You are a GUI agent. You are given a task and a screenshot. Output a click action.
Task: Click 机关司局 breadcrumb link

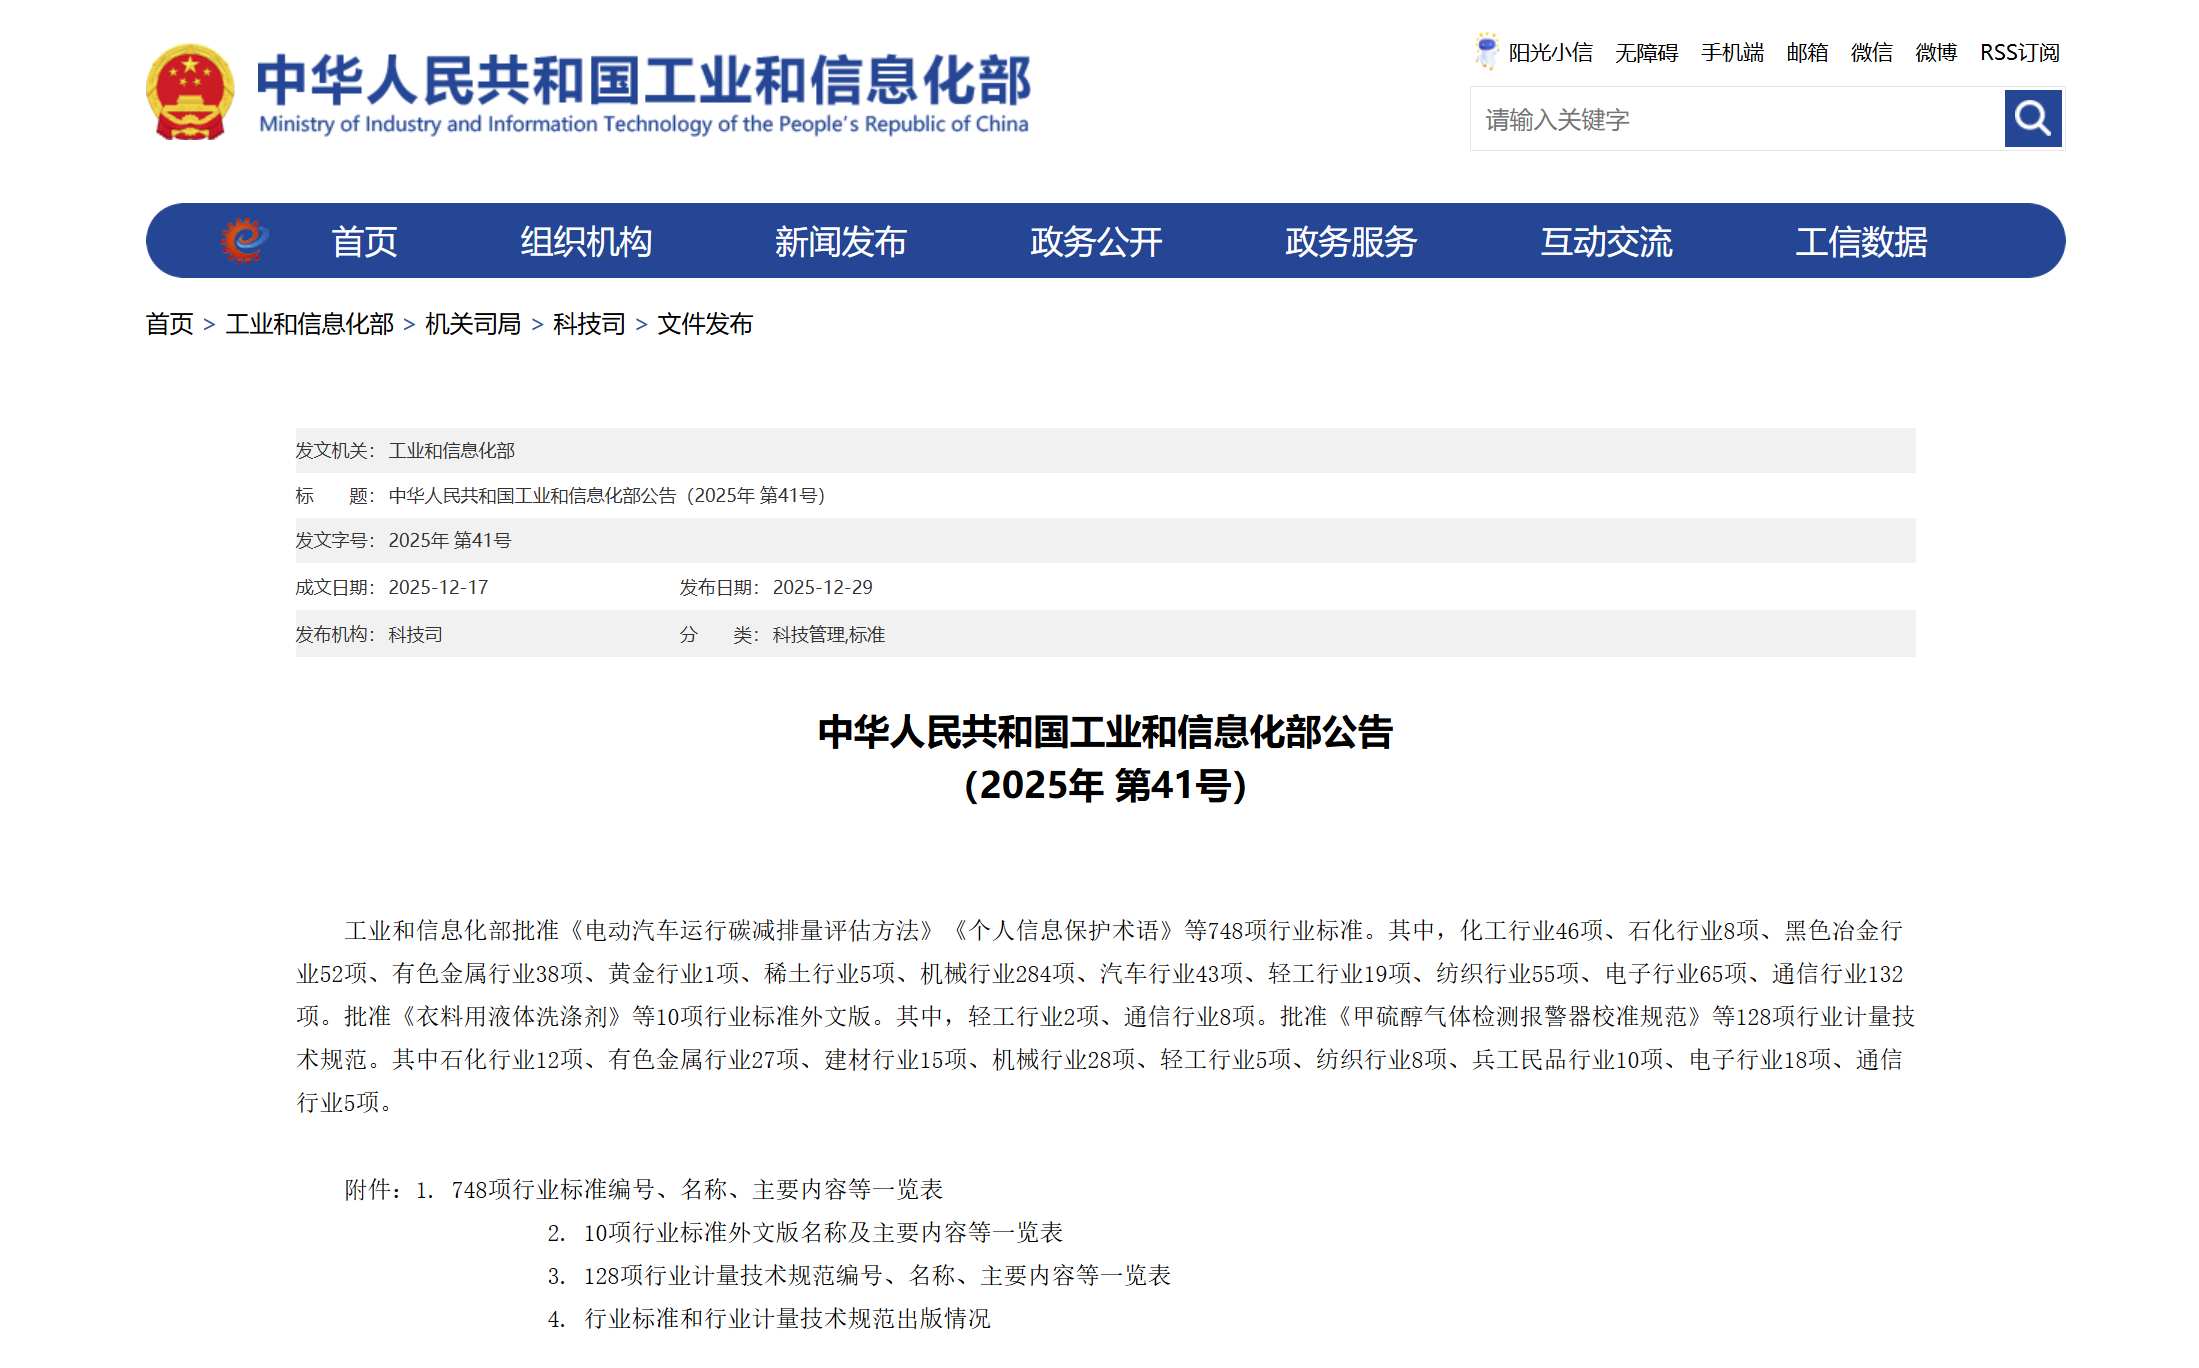click(x=473, y=324)
